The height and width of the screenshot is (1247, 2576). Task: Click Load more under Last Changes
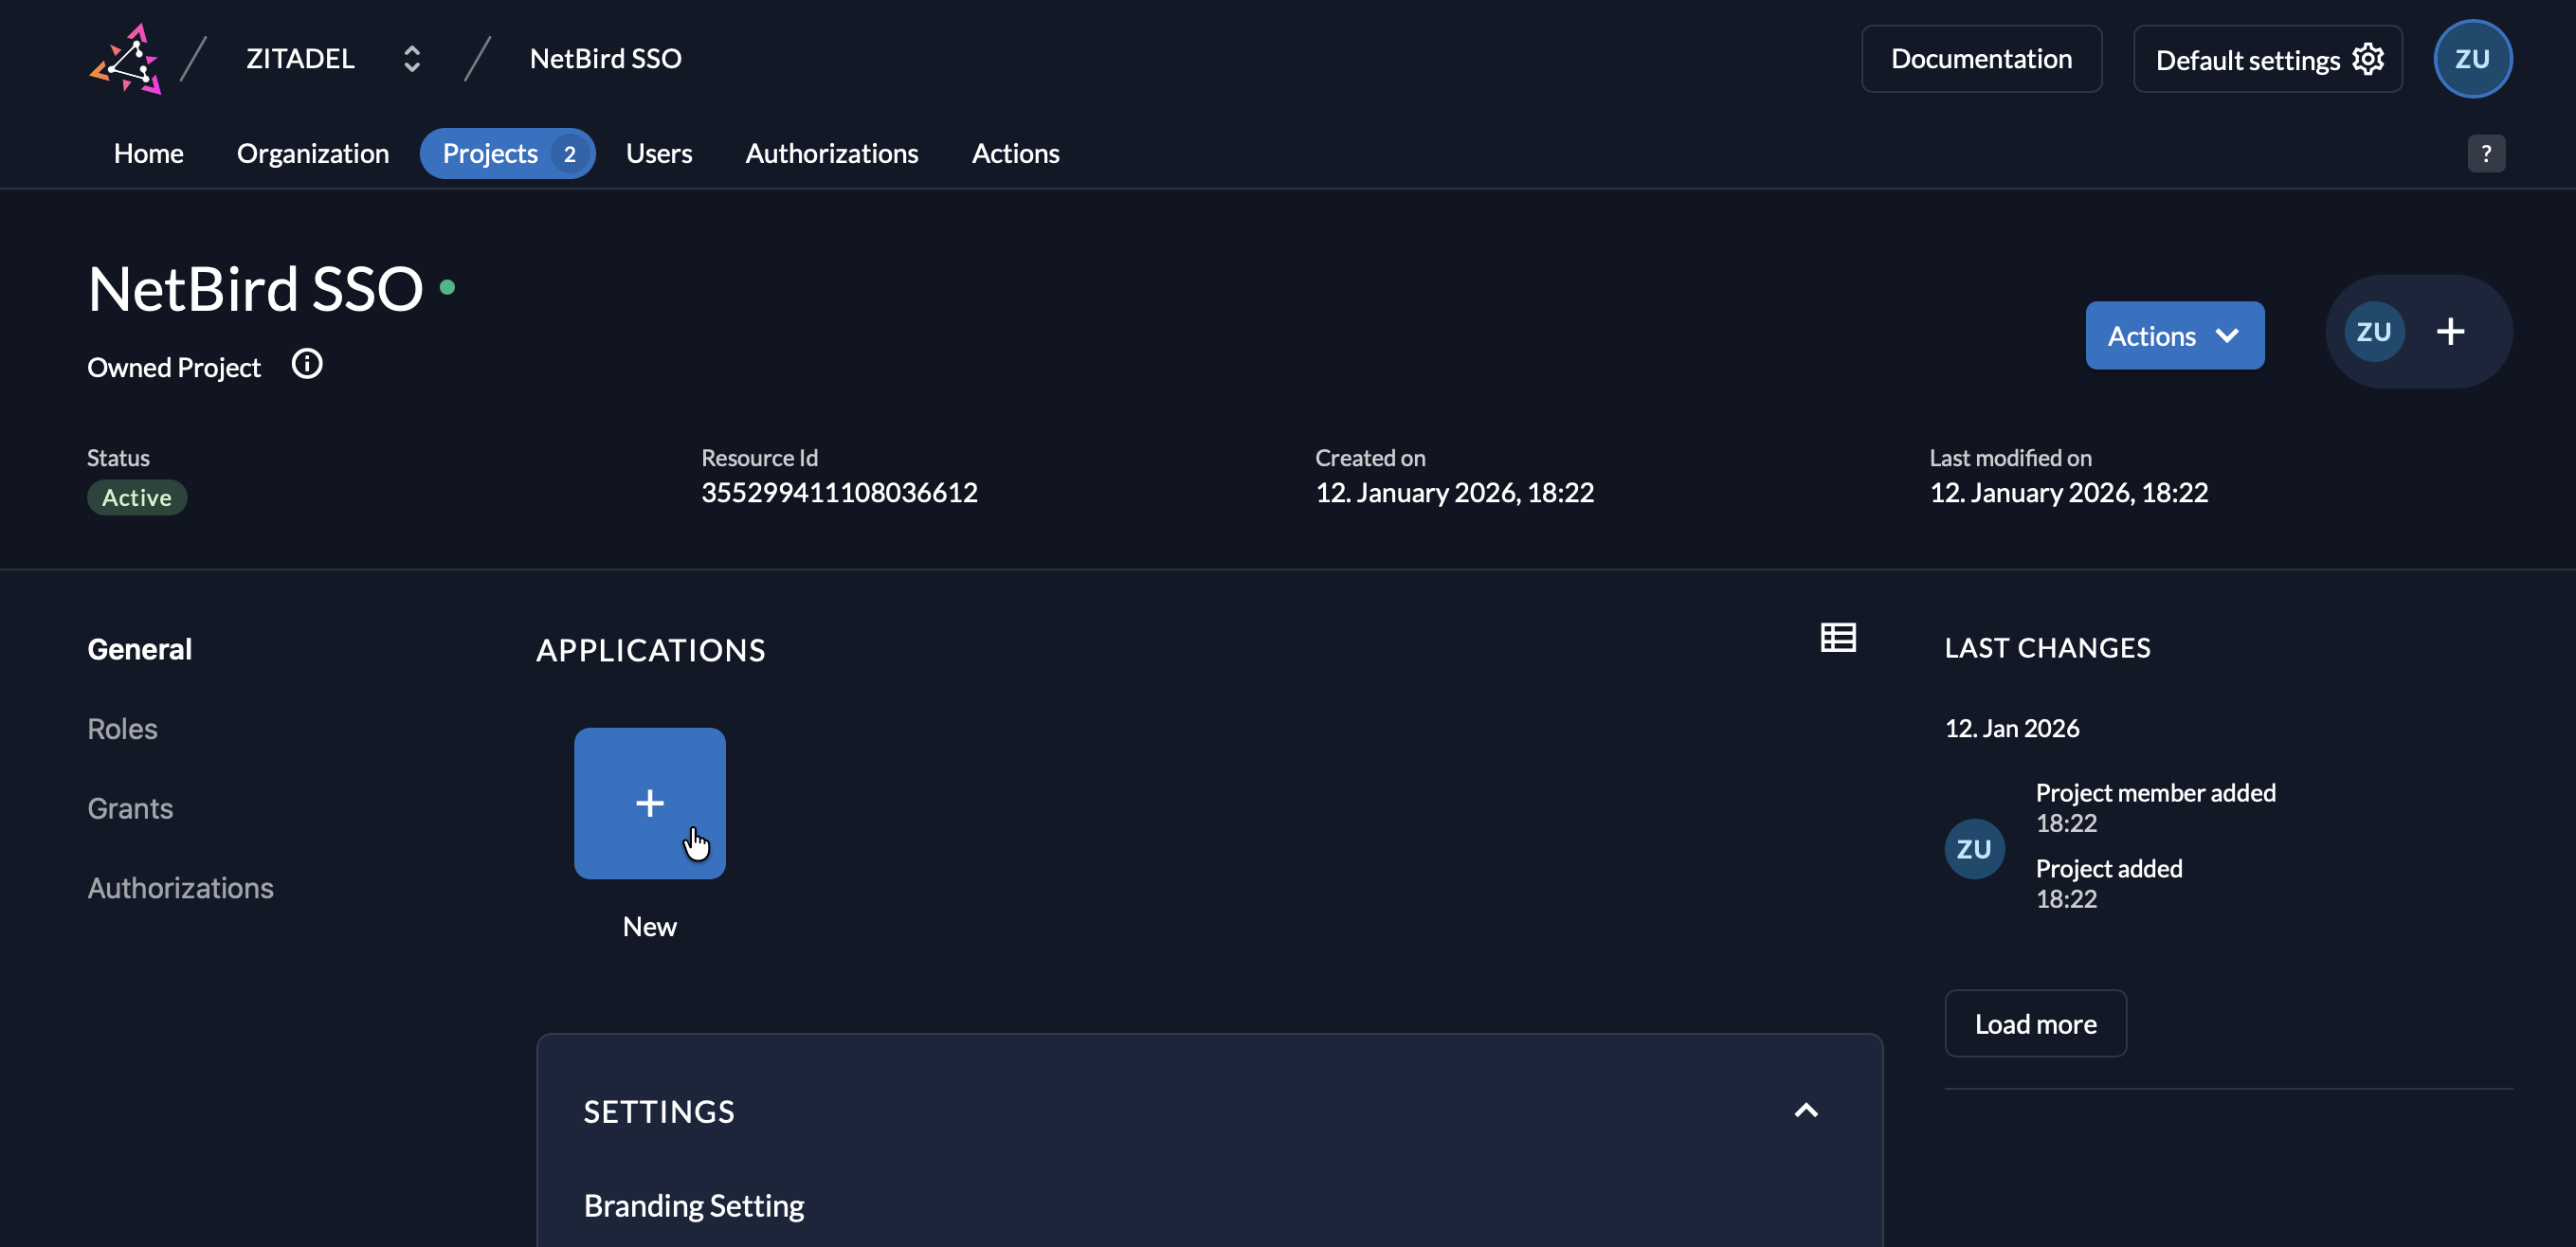(x=2035, y=1023)
